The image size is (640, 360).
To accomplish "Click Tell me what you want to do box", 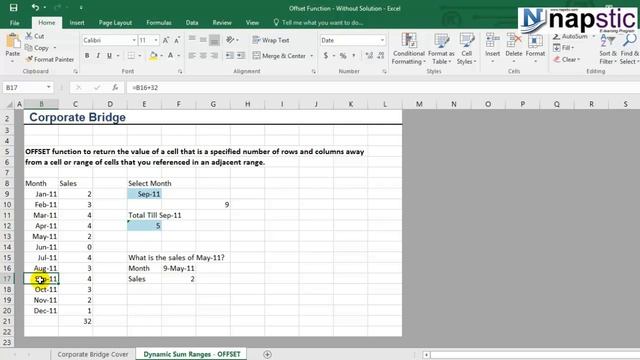I will click(318, 22).
